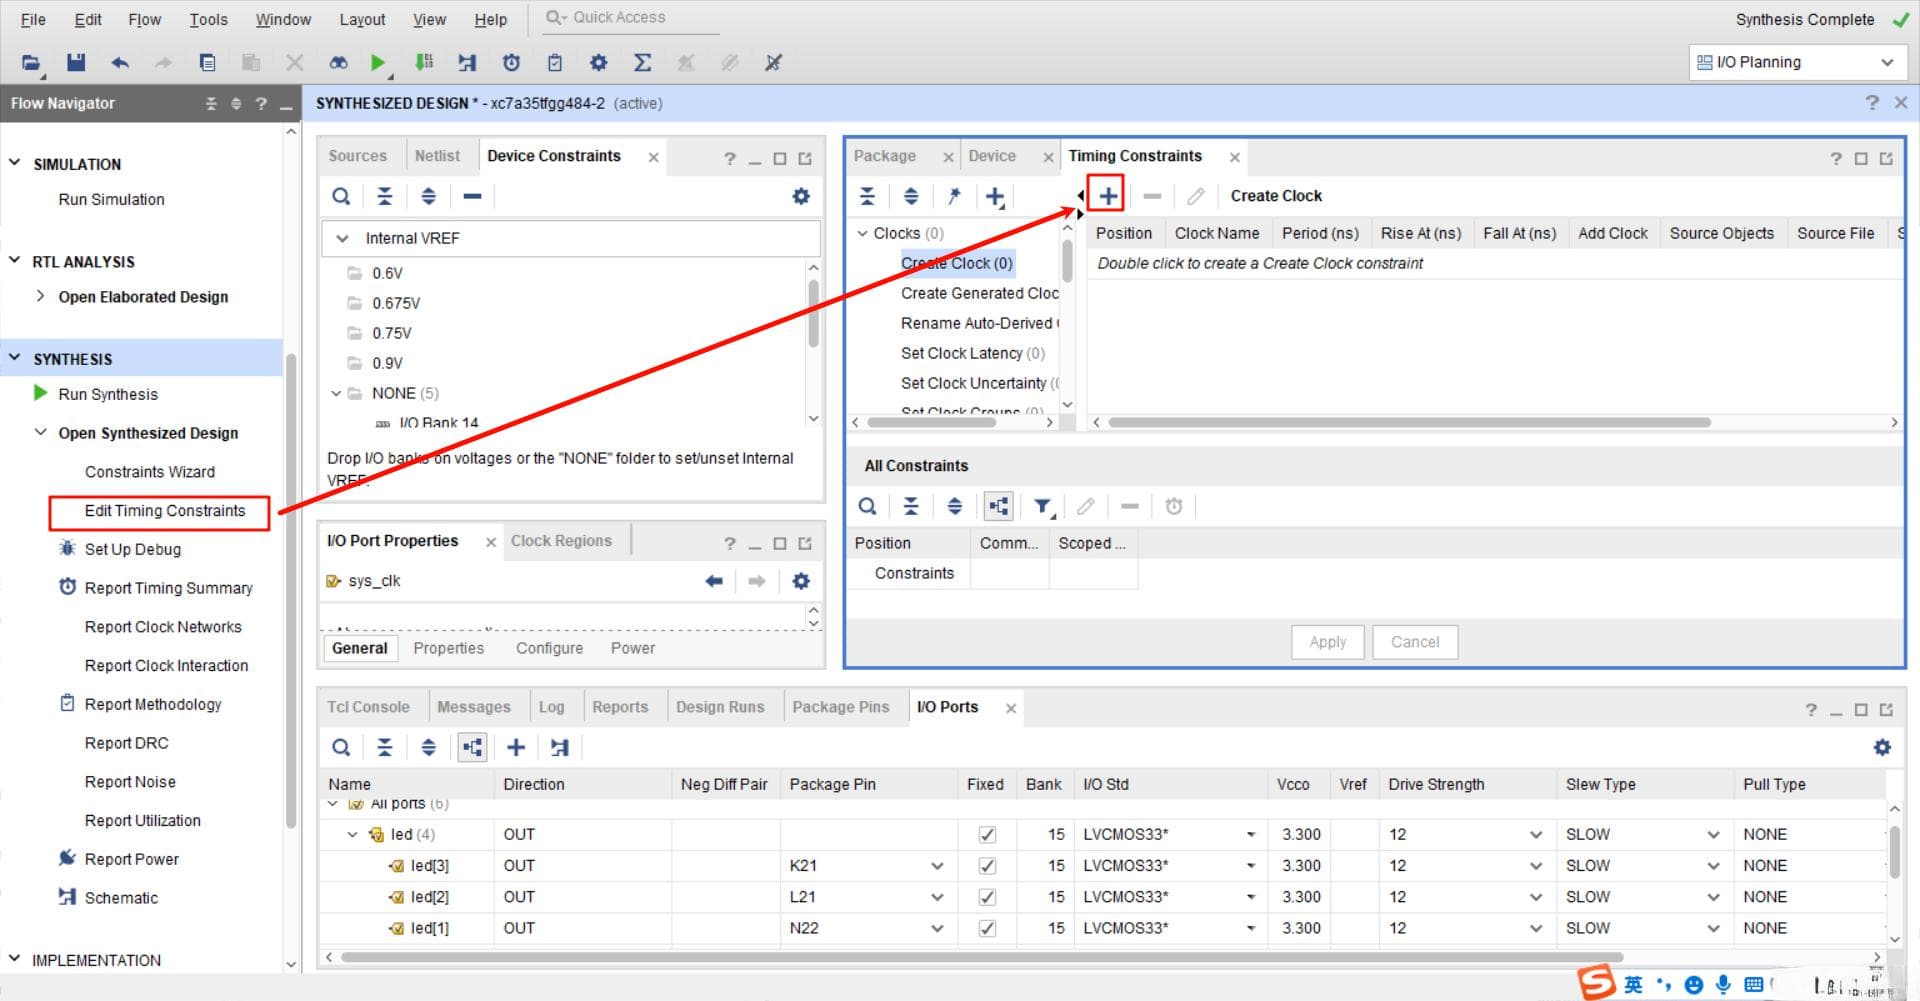
Task: Open Constraints Wizard in Flow Navigator
Action: click(150, 472)
